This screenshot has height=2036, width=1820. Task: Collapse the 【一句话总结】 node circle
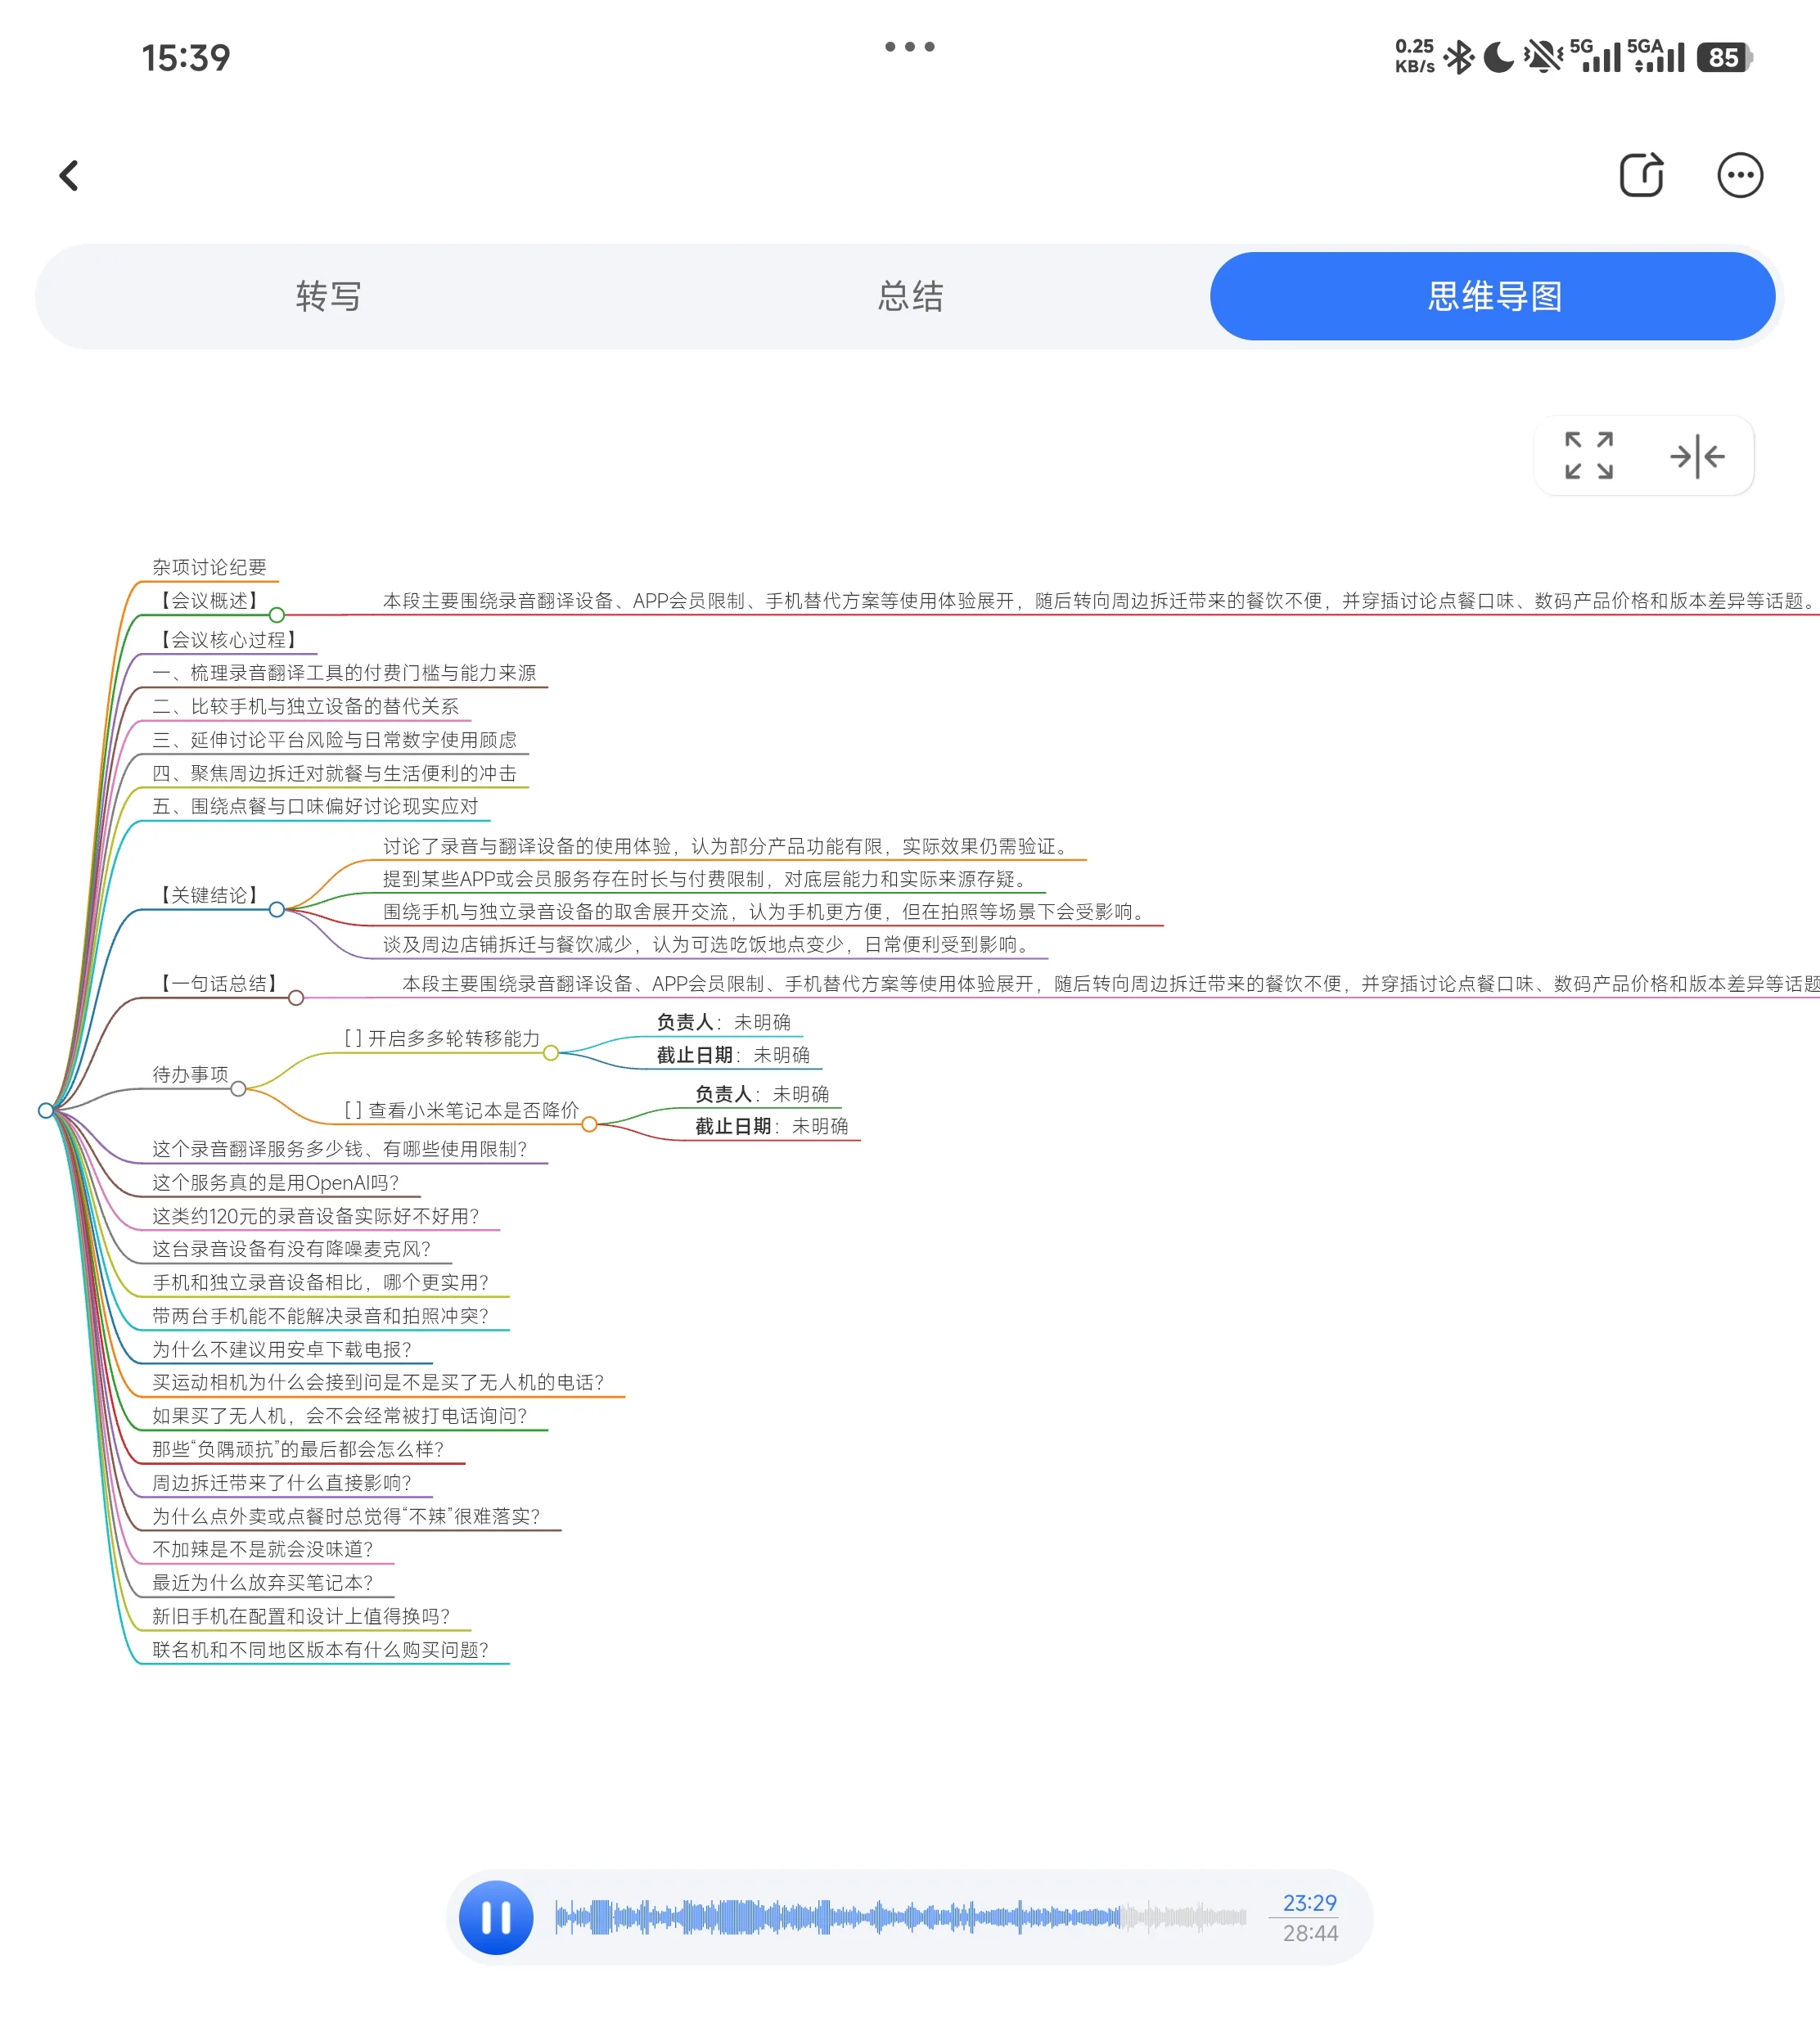(296, 998)
